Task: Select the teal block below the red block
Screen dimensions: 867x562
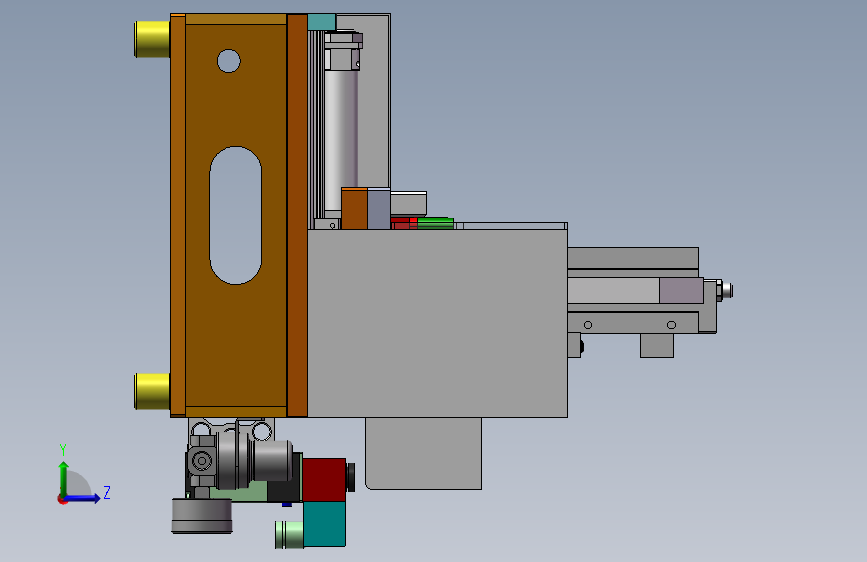Action: coord(325,524)
